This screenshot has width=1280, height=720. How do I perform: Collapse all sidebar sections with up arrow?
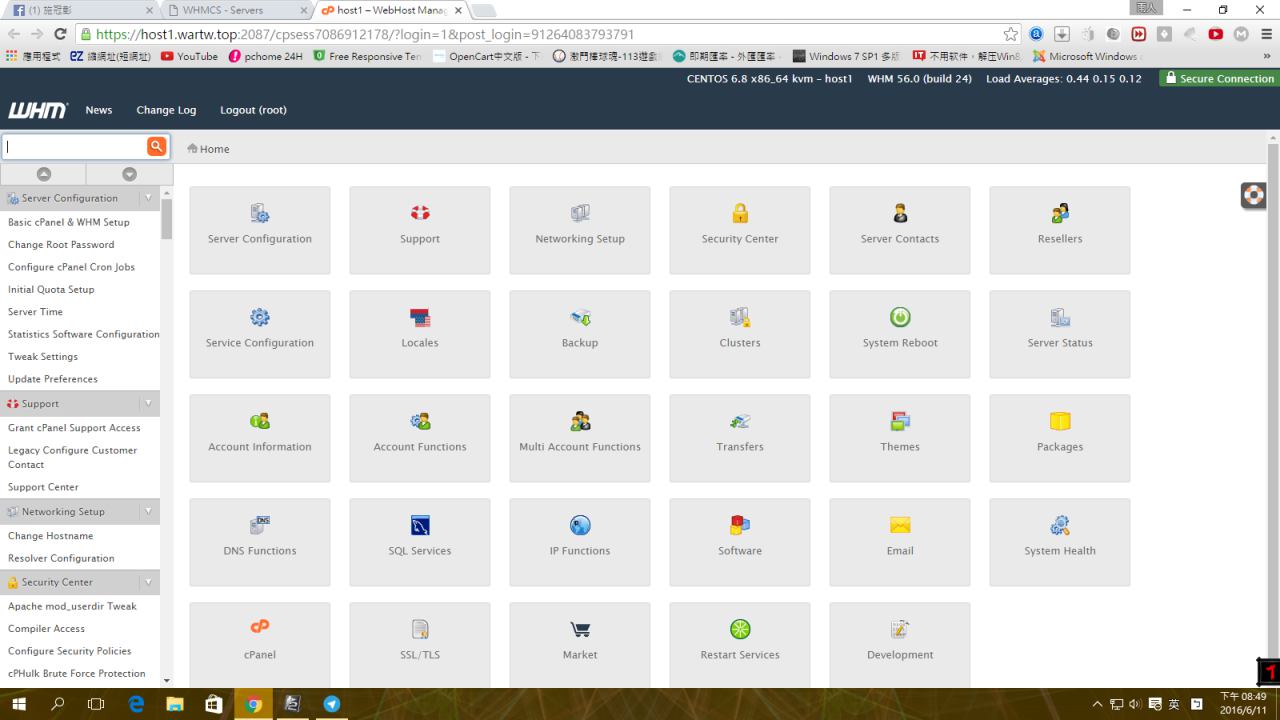coord(43,174)
